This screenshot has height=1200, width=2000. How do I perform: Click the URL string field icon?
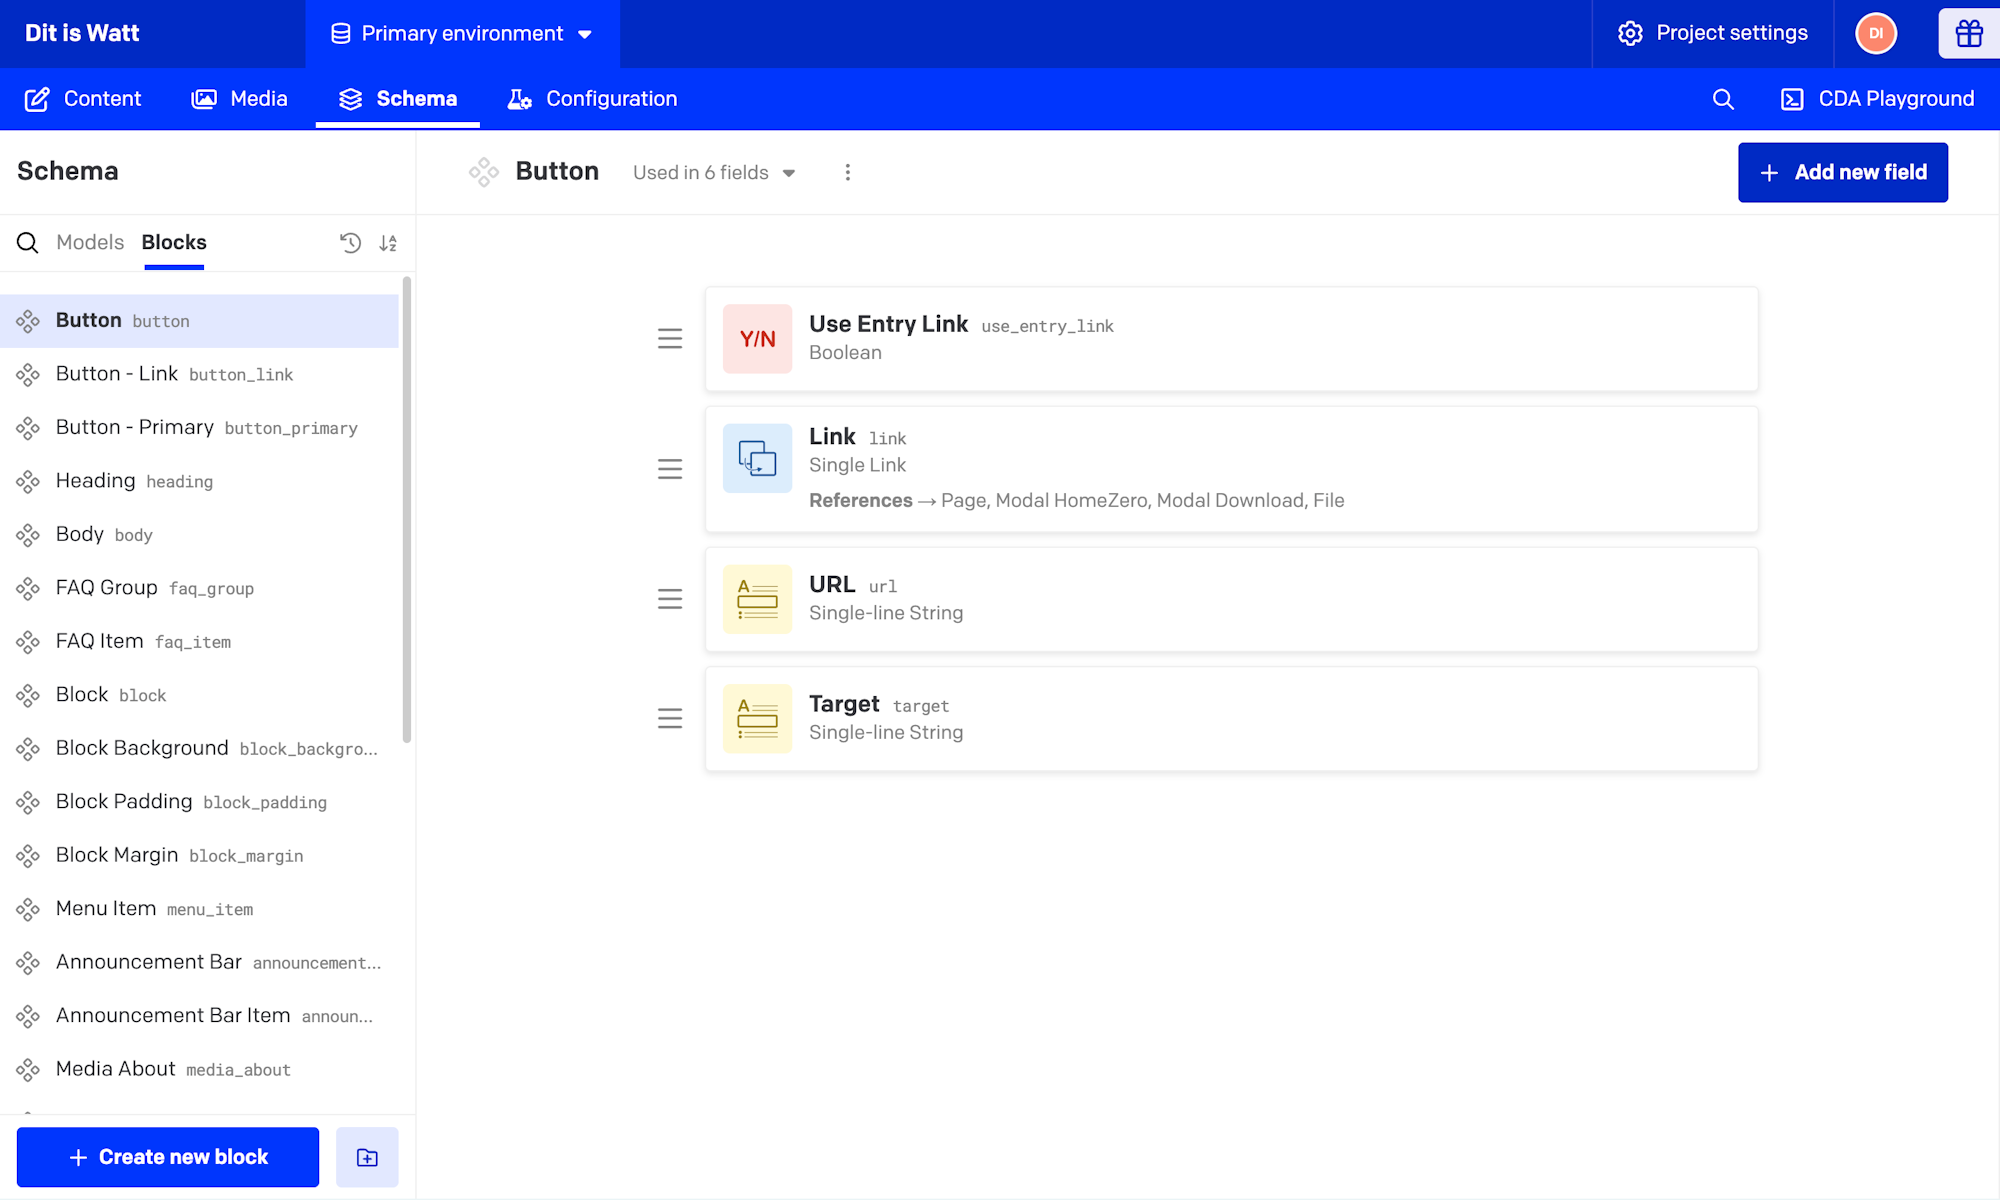tap(757, 599)
